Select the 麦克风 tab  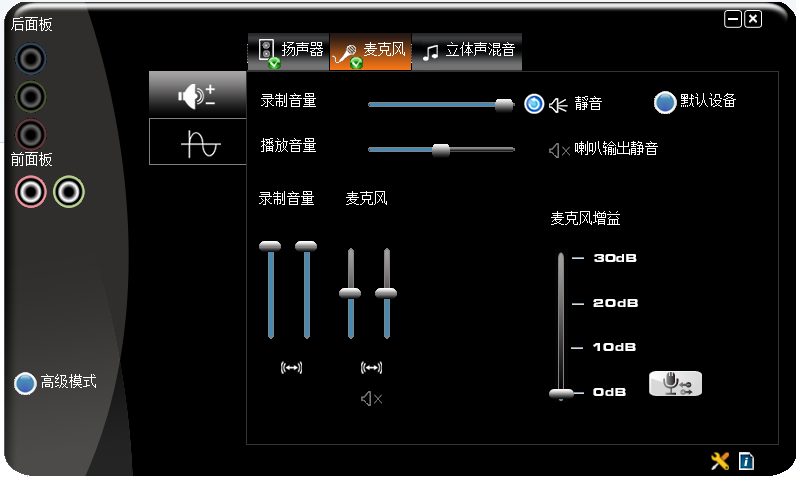371,51
